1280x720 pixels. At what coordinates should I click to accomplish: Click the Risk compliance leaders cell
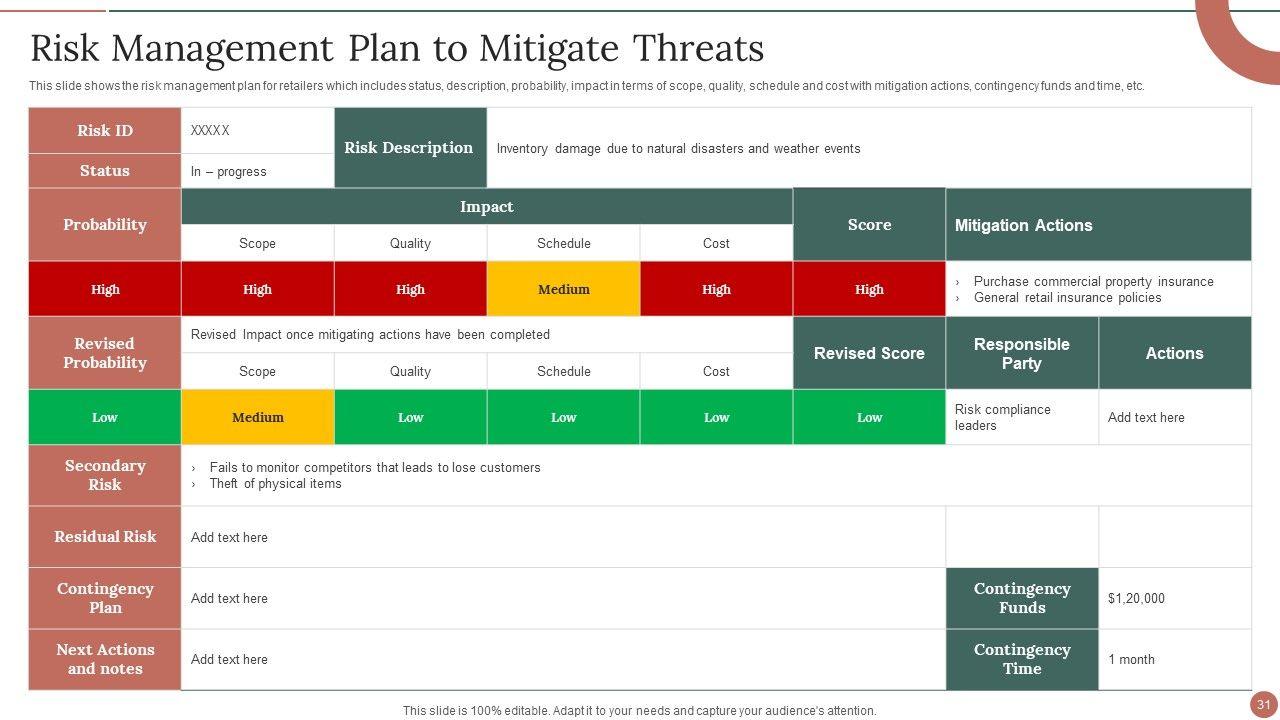(1022, 417)
